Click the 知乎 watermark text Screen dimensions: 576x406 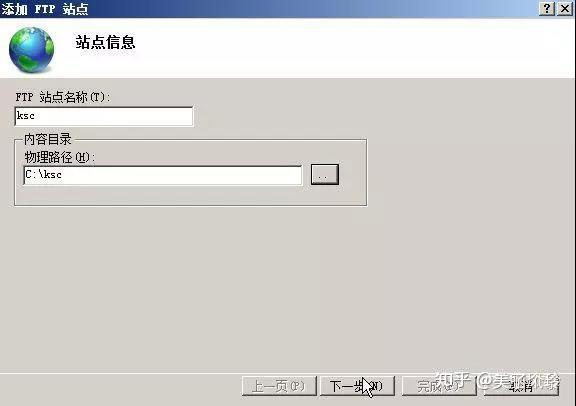point(453,381)
